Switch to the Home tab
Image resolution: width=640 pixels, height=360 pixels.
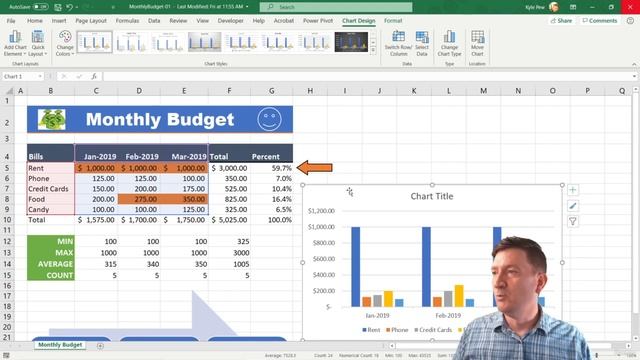click(x=35, y=20)
